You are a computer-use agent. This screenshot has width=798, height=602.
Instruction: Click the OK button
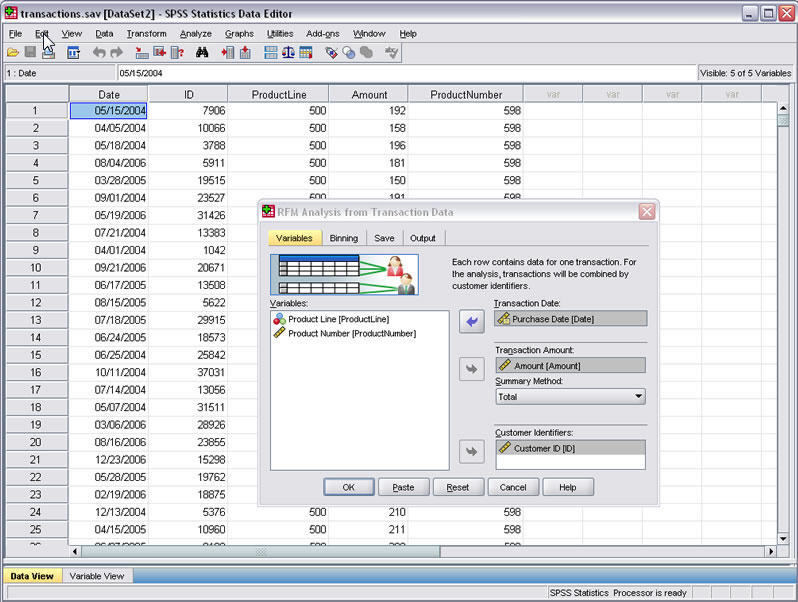[x=349, y=487]
